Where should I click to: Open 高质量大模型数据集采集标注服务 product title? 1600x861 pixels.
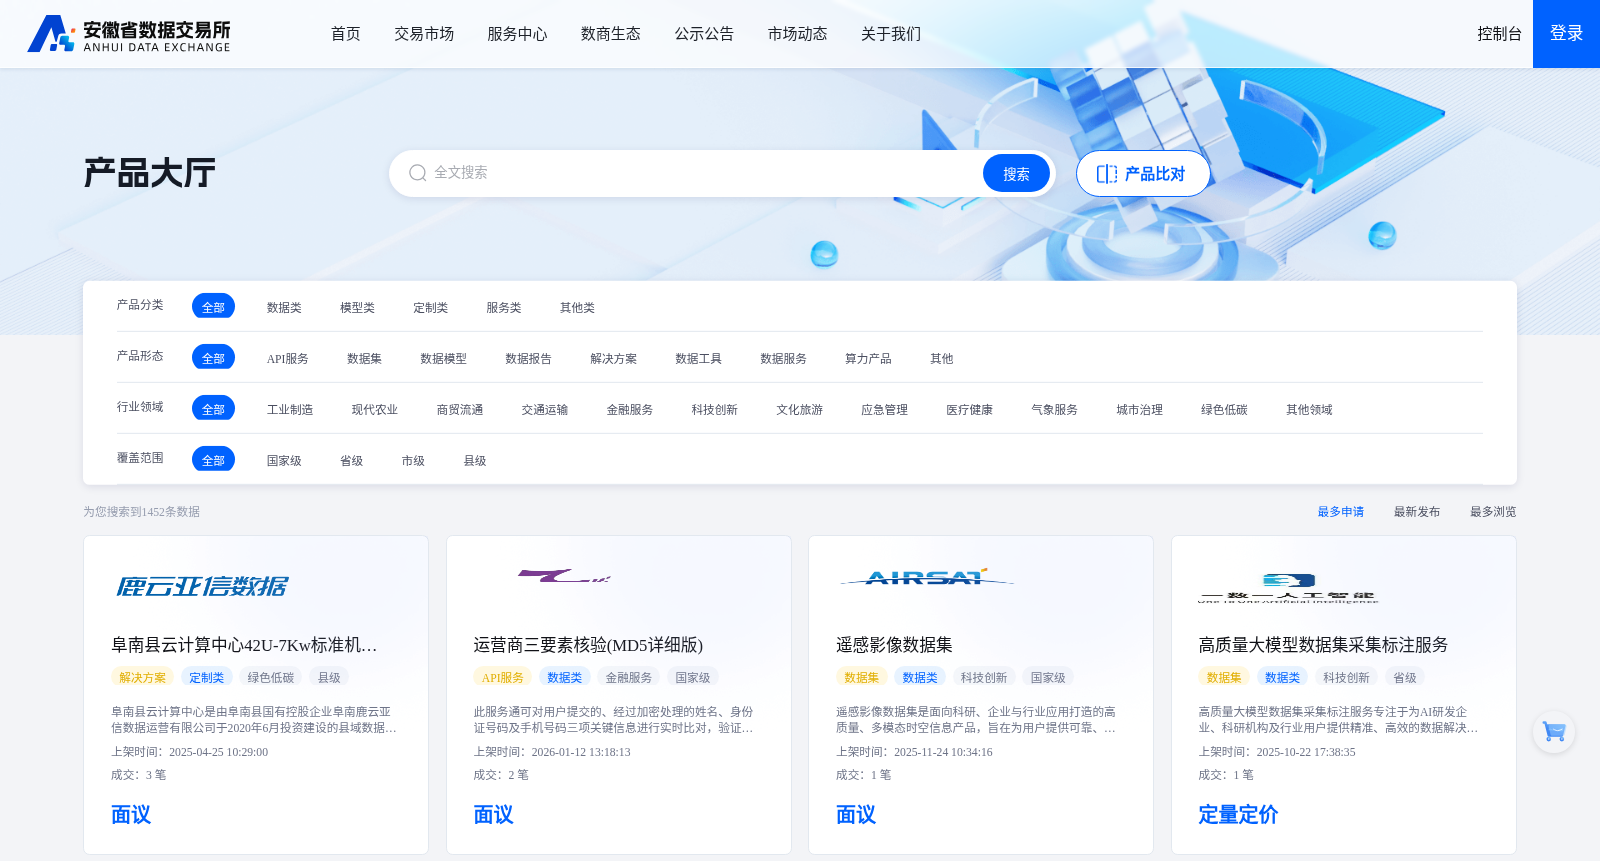pyautogui.click(x=1323, y=644)
